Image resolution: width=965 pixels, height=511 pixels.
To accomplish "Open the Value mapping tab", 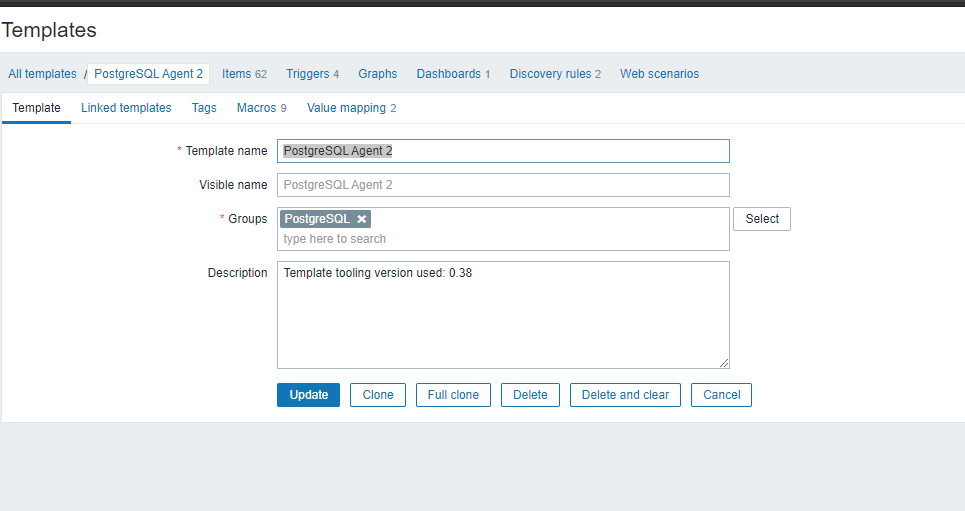I will point(351,108).
